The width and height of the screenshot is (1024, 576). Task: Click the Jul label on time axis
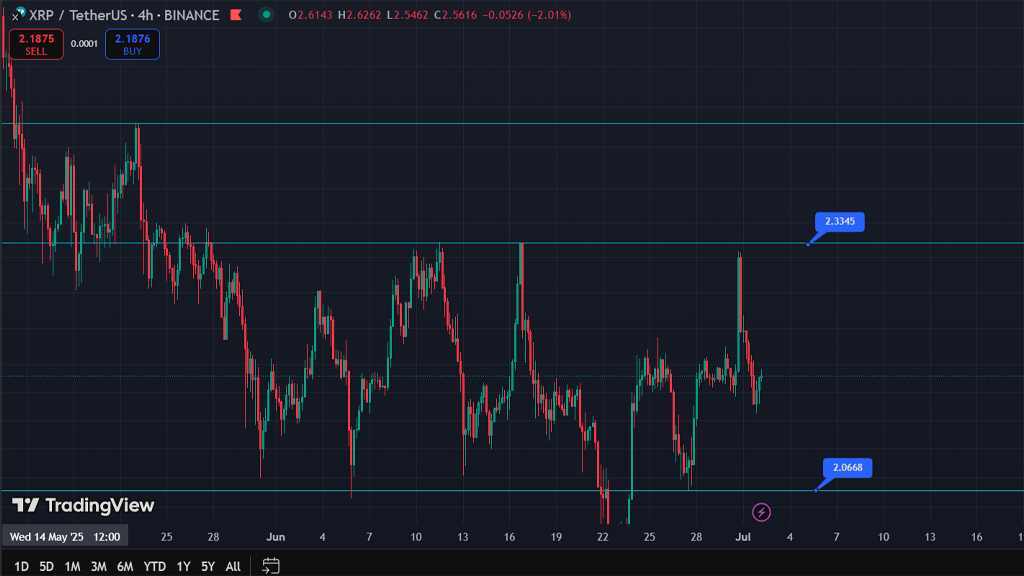click(x=743, y=537)
